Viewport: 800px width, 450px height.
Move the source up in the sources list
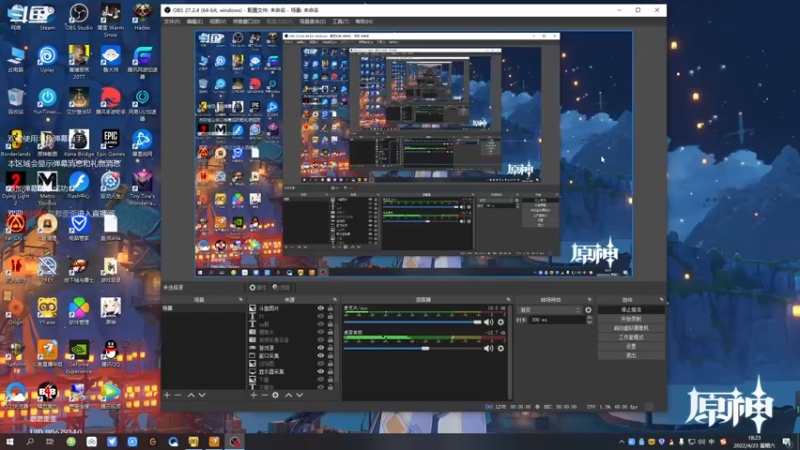pos(289,395)
